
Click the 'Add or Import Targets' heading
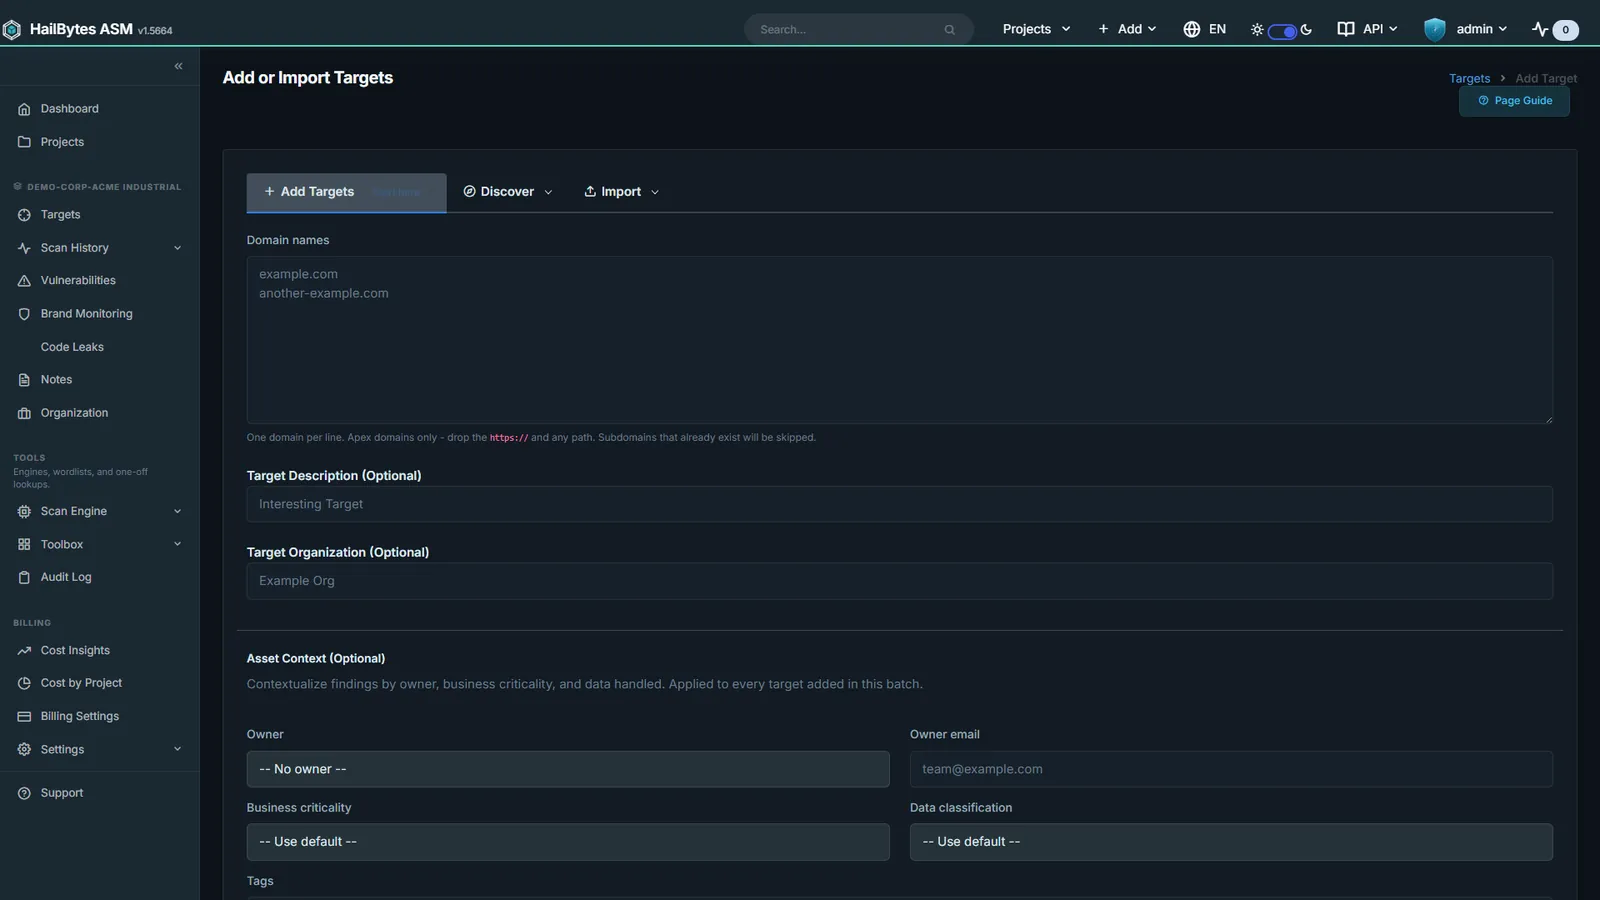tap(308, 78)
